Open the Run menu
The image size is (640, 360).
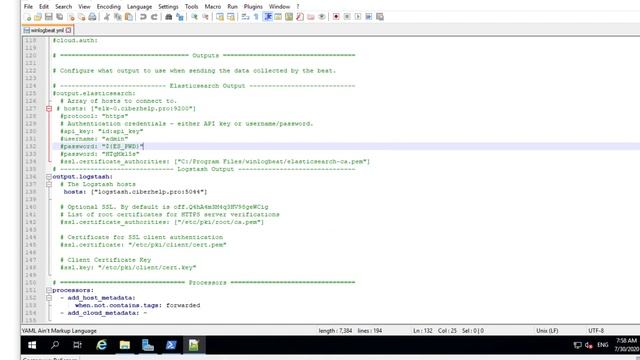(x=232, y=7)
